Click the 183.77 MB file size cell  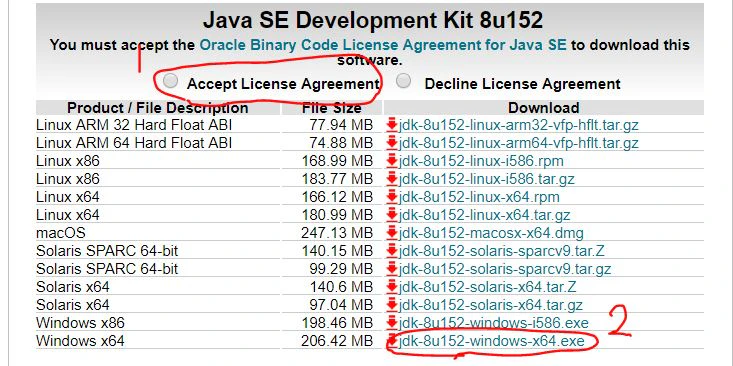338,179
